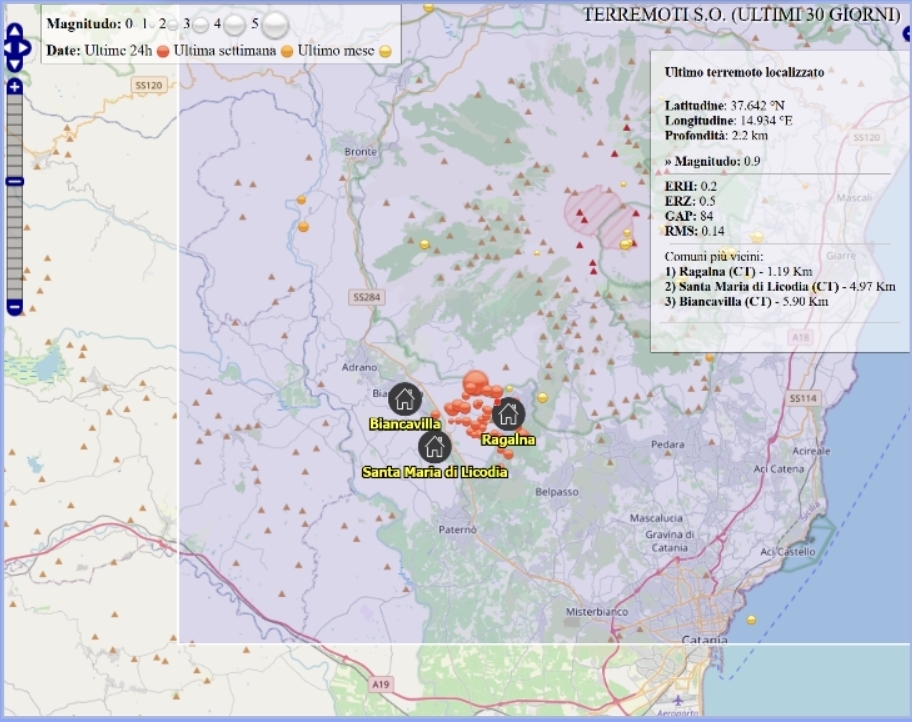Screen dimensions: 912x722
Task: Click the largest red earthquake circle
Action: click(x=475, y=383)
